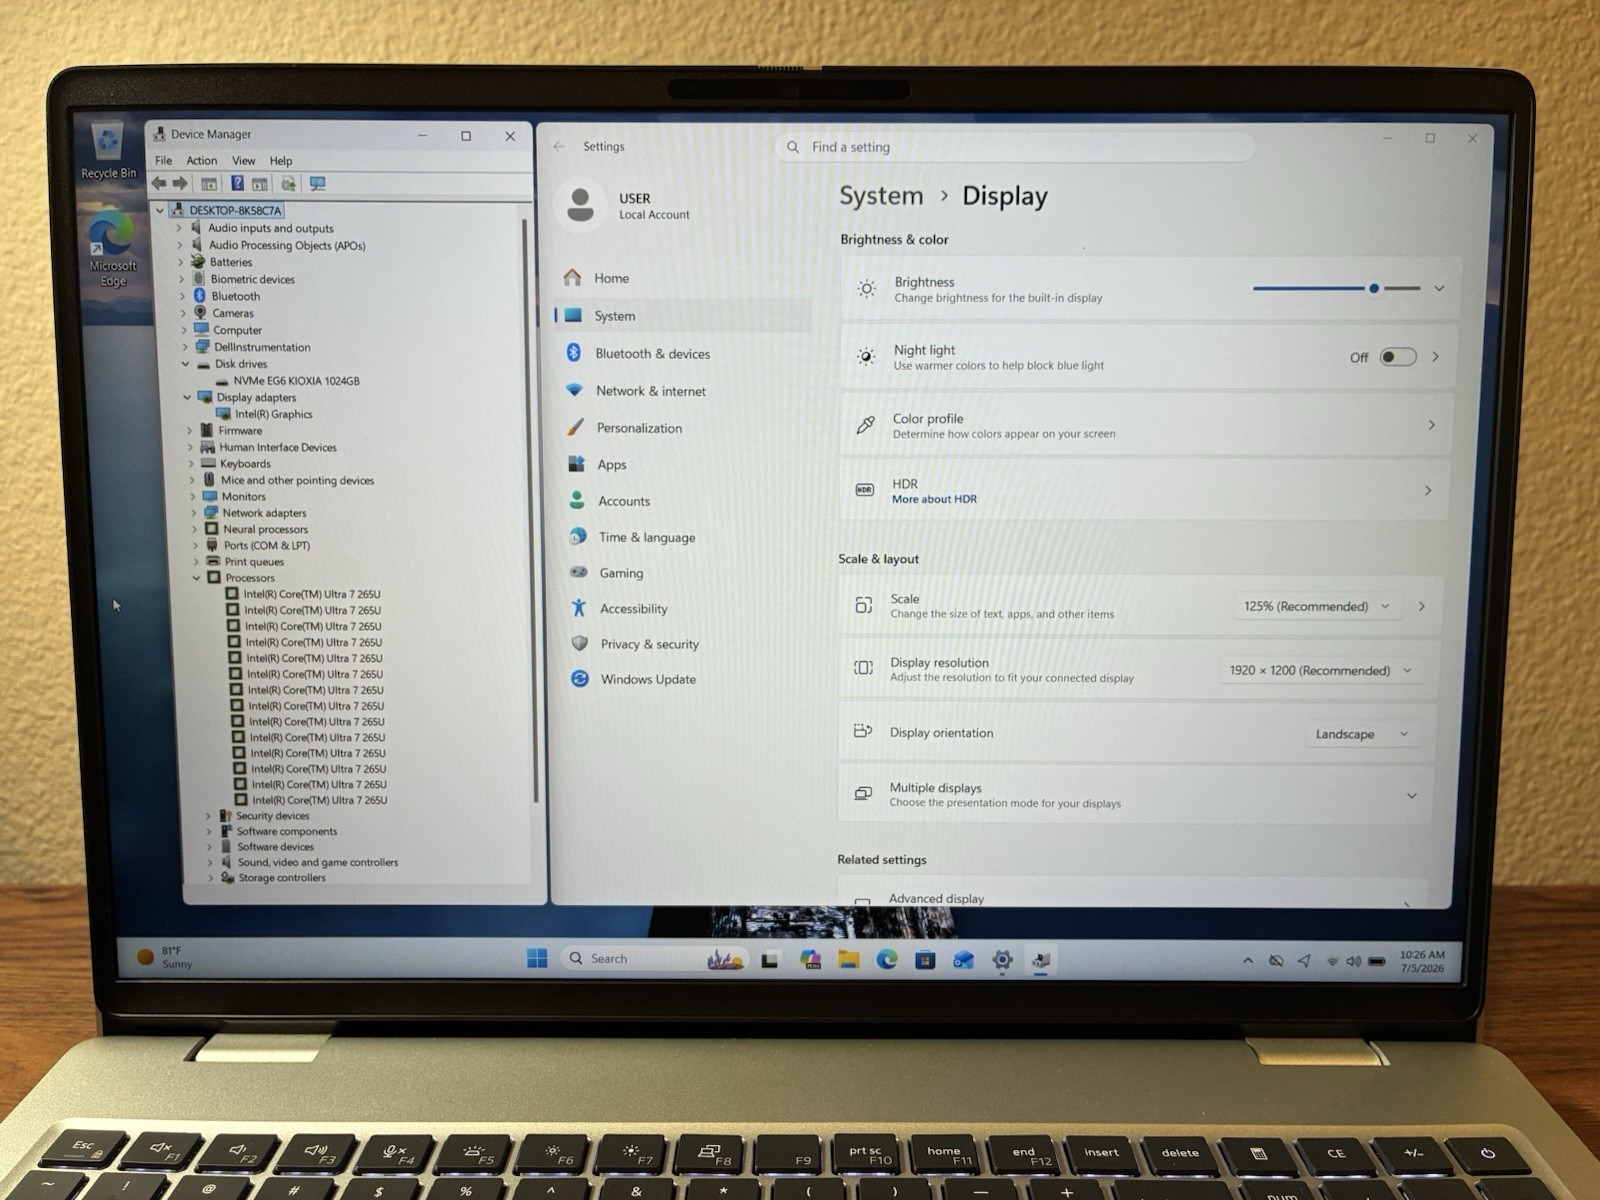Screen dimensions: 1600x1200
Task: Open Display orientation Landscape dropdown
Action: click(1362, 734)
